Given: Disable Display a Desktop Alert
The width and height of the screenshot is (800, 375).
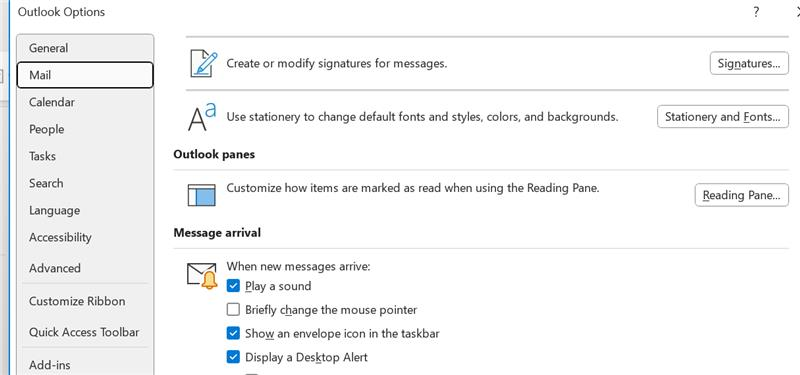Looking at the screenshot, I should tap(233, 357).
